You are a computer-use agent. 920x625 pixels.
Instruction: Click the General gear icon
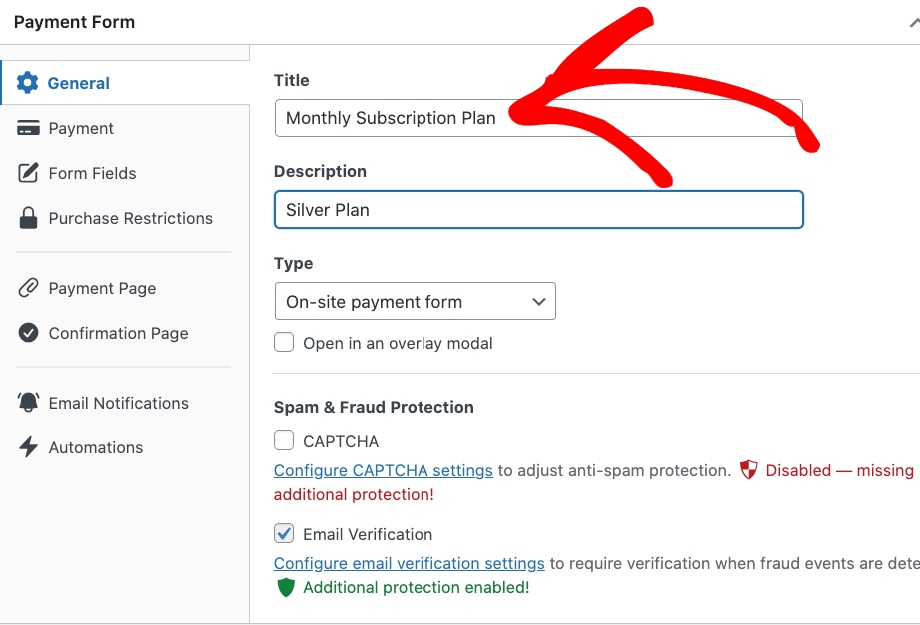(x=28, y=83)
